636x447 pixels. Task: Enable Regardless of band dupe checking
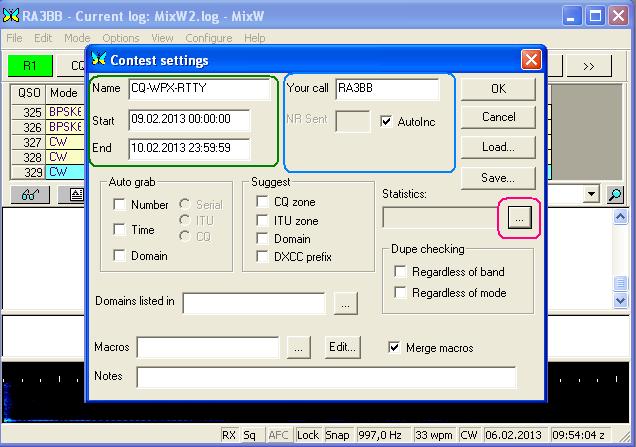click(x=401, y=272)
